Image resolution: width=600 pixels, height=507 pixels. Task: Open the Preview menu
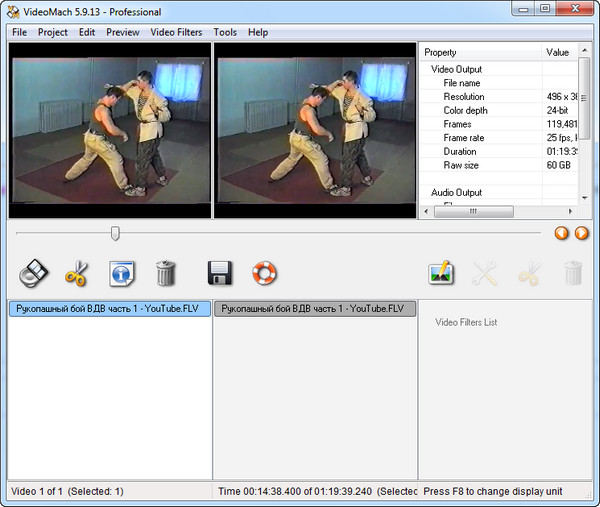(123, 32)
